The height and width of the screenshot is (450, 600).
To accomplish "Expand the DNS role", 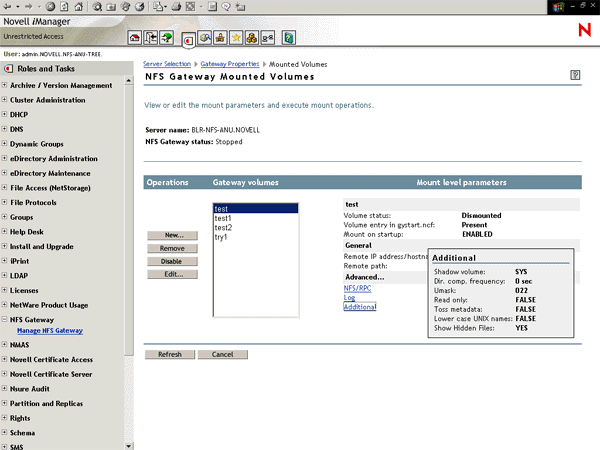I will coord(4,129).
